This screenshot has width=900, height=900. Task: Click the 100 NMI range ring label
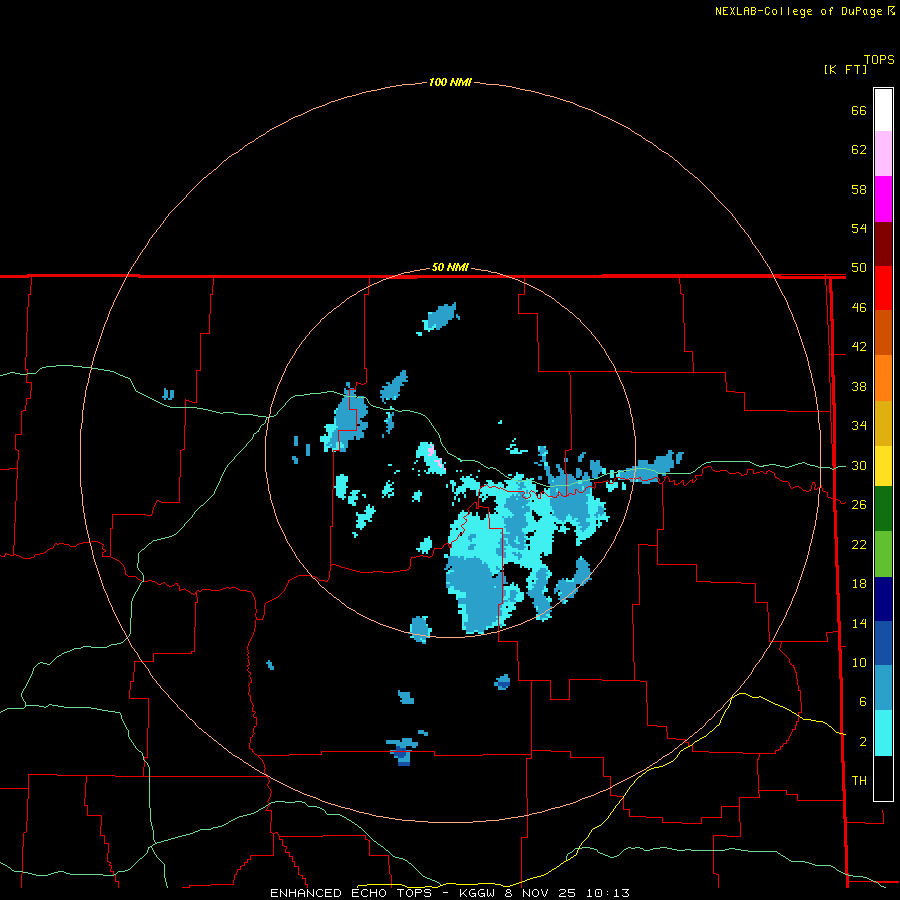[x=450, y=82]
